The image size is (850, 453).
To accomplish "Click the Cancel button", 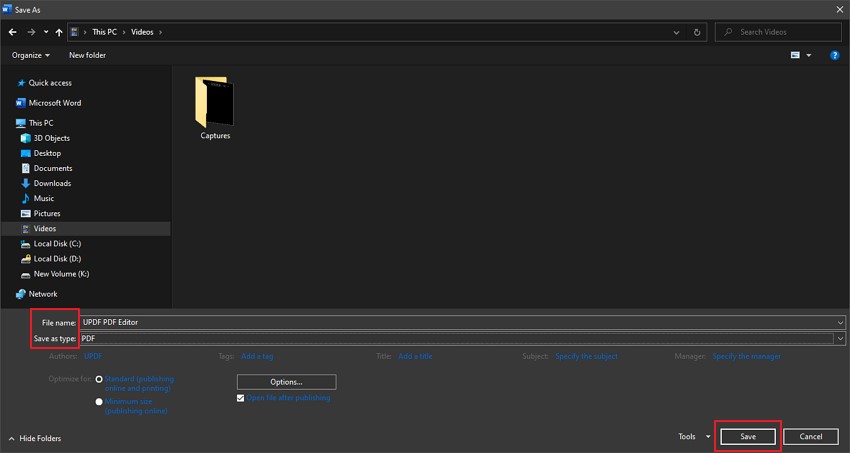I will point(811,437).
